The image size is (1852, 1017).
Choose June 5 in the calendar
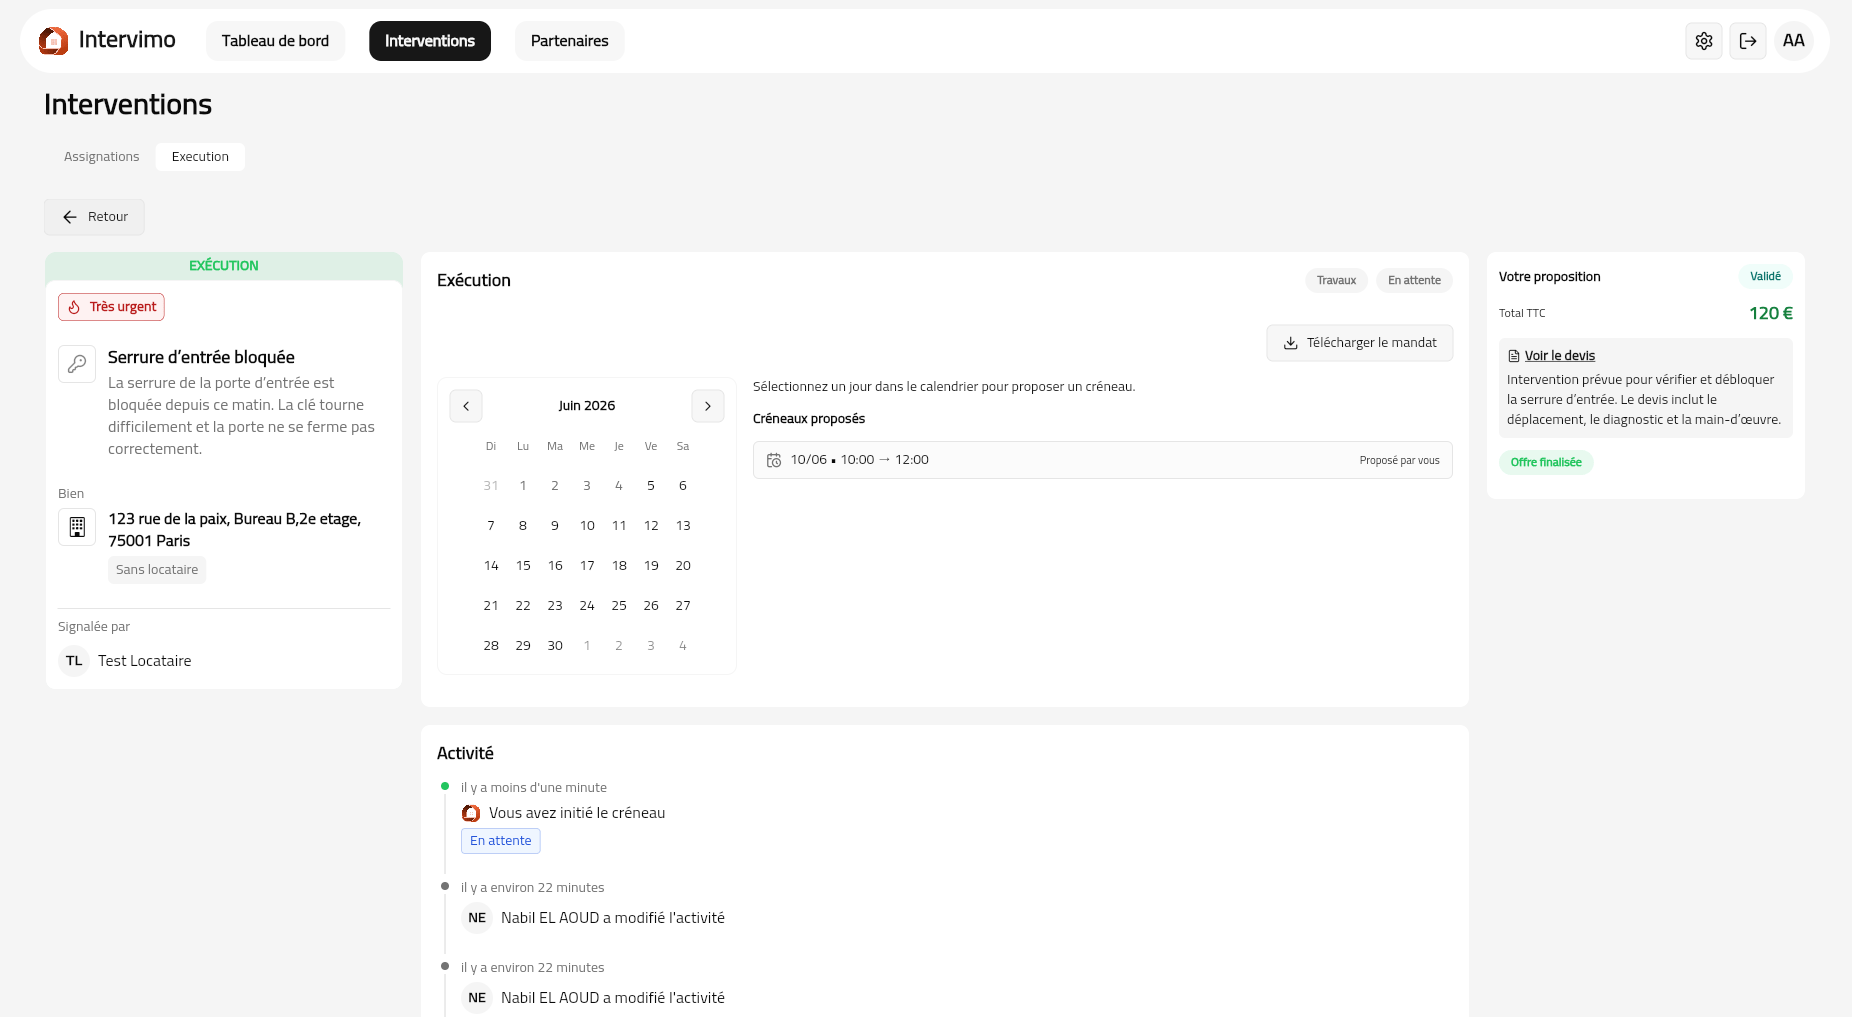[651, 486]
